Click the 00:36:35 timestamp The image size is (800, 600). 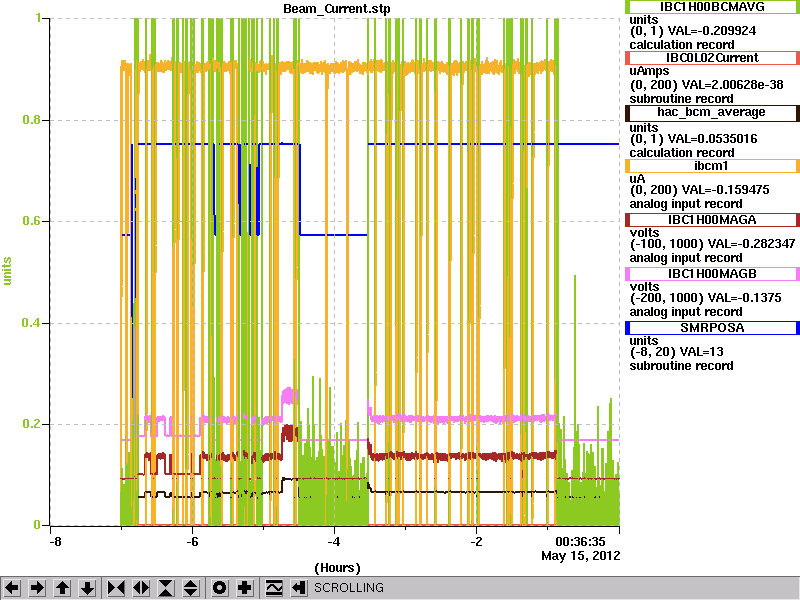click(x=581, y=541)
